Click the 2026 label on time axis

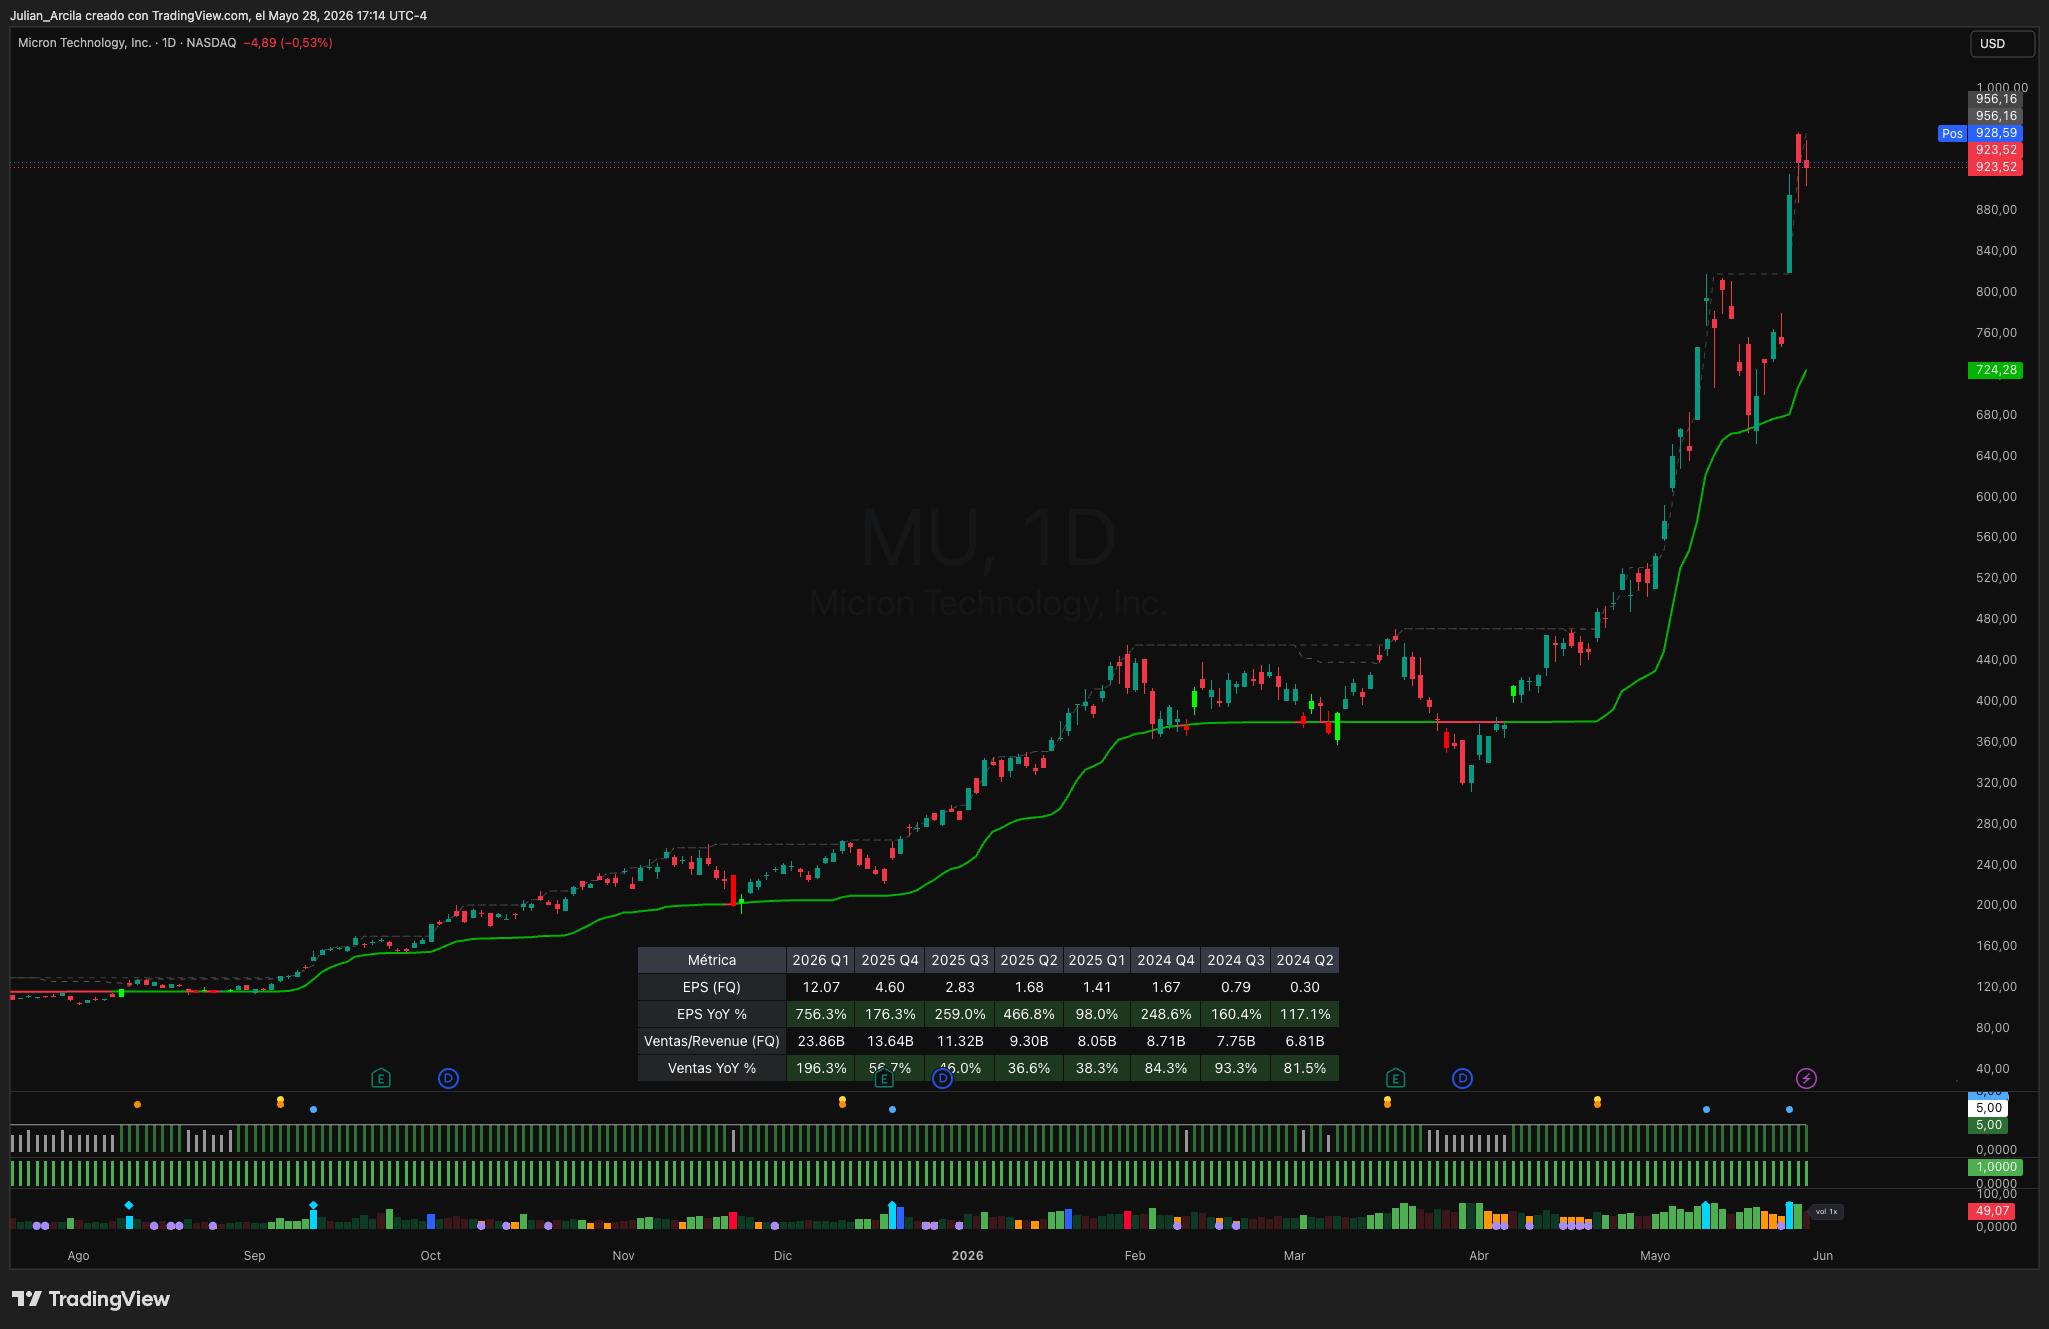coord(967,1256)
